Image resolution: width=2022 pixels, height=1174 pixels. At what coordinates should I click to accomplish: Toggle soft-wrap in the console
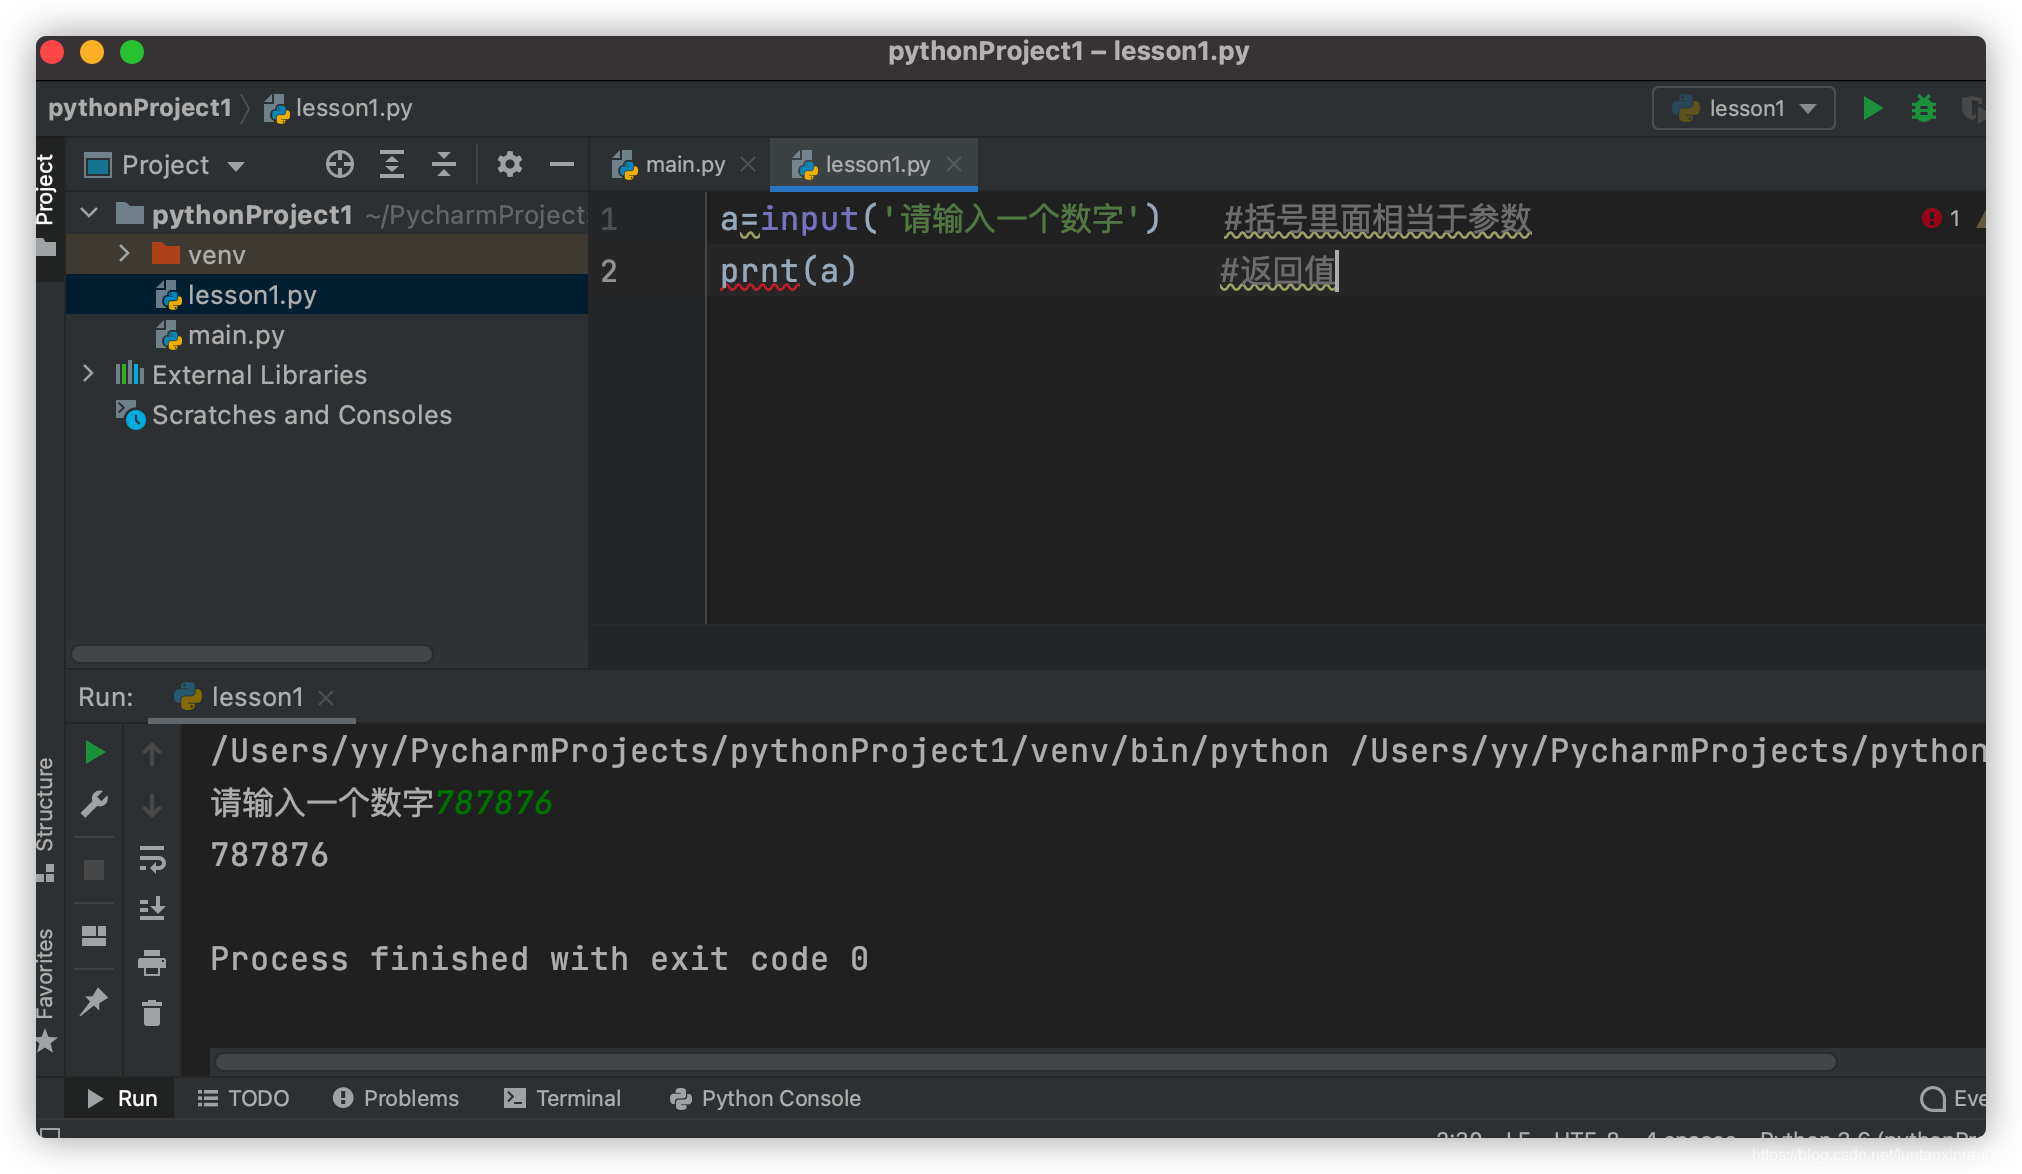[152, 858]
